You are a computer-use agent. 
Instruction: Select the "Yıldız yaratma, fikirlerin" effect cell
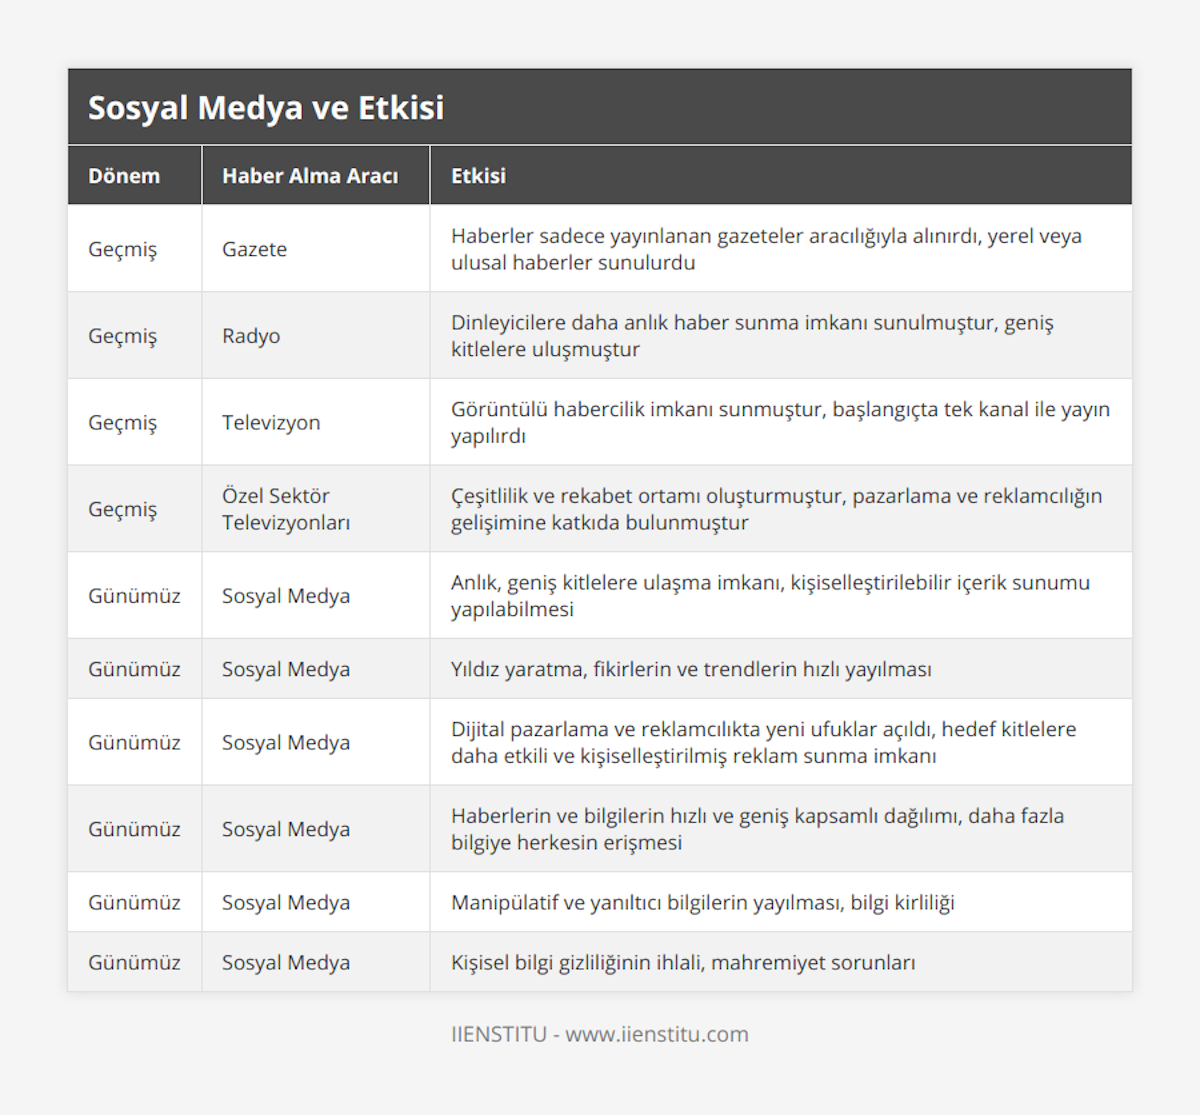pyautogui.click(x=691, y=669)
